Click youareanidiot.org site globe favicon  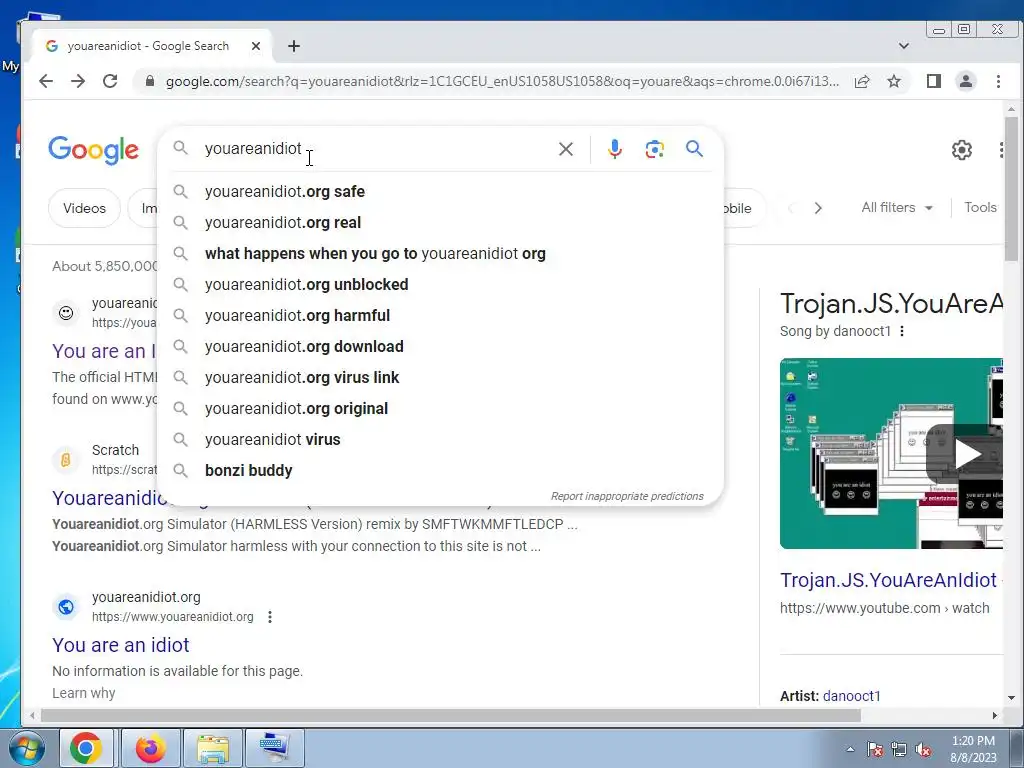coord(66,607)
